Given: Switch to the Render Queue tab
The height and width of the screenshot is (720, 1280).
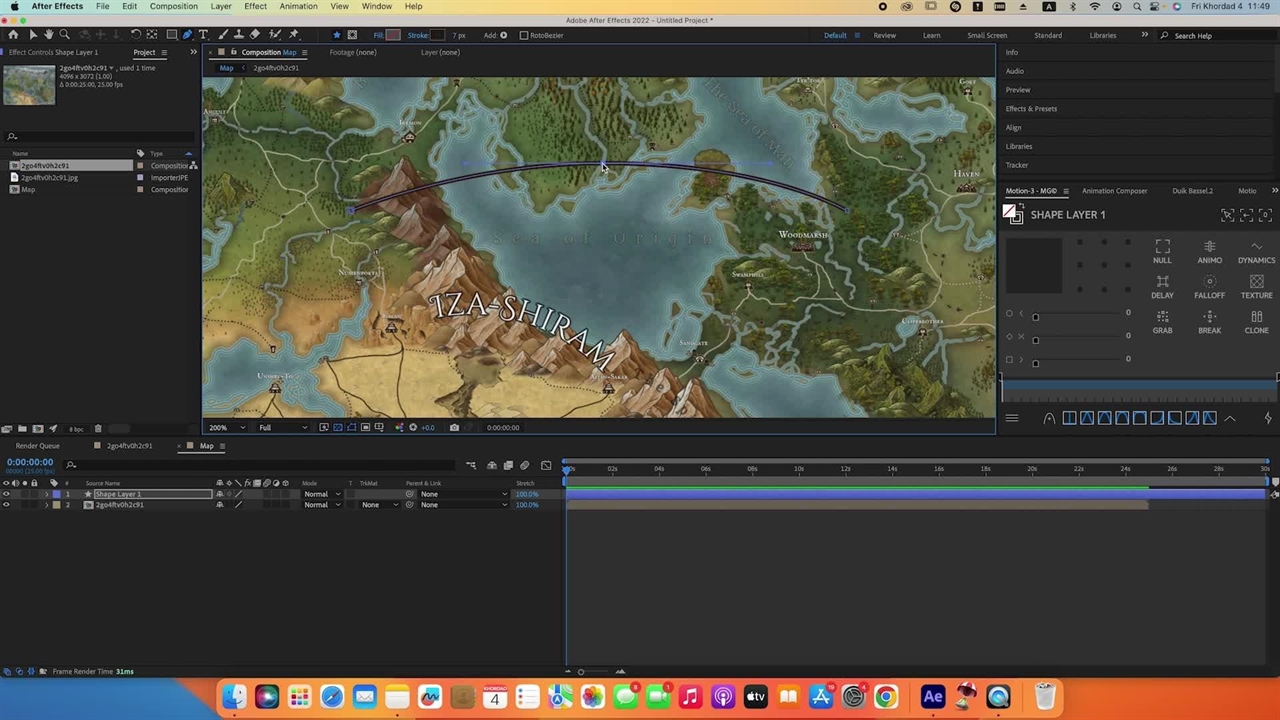Looking at the screenshot, I should tap(37, 446).
